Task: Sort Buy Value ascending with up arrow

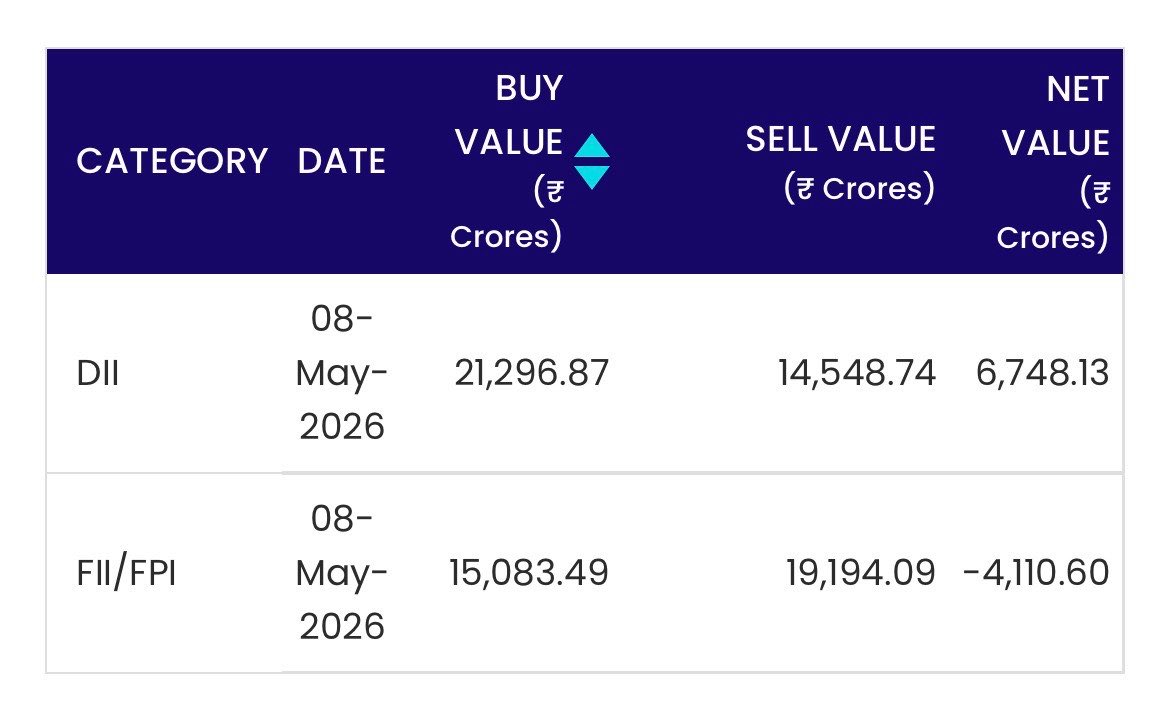Action: [x=592, y=145]
